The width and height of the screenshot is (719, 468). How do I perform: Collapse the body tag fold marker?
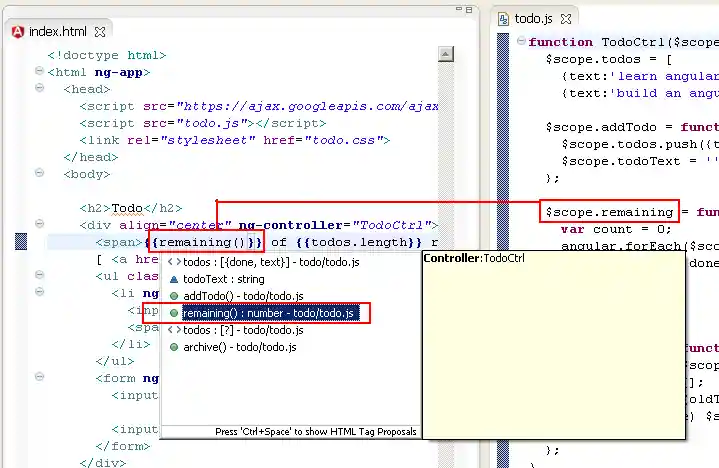38,174
